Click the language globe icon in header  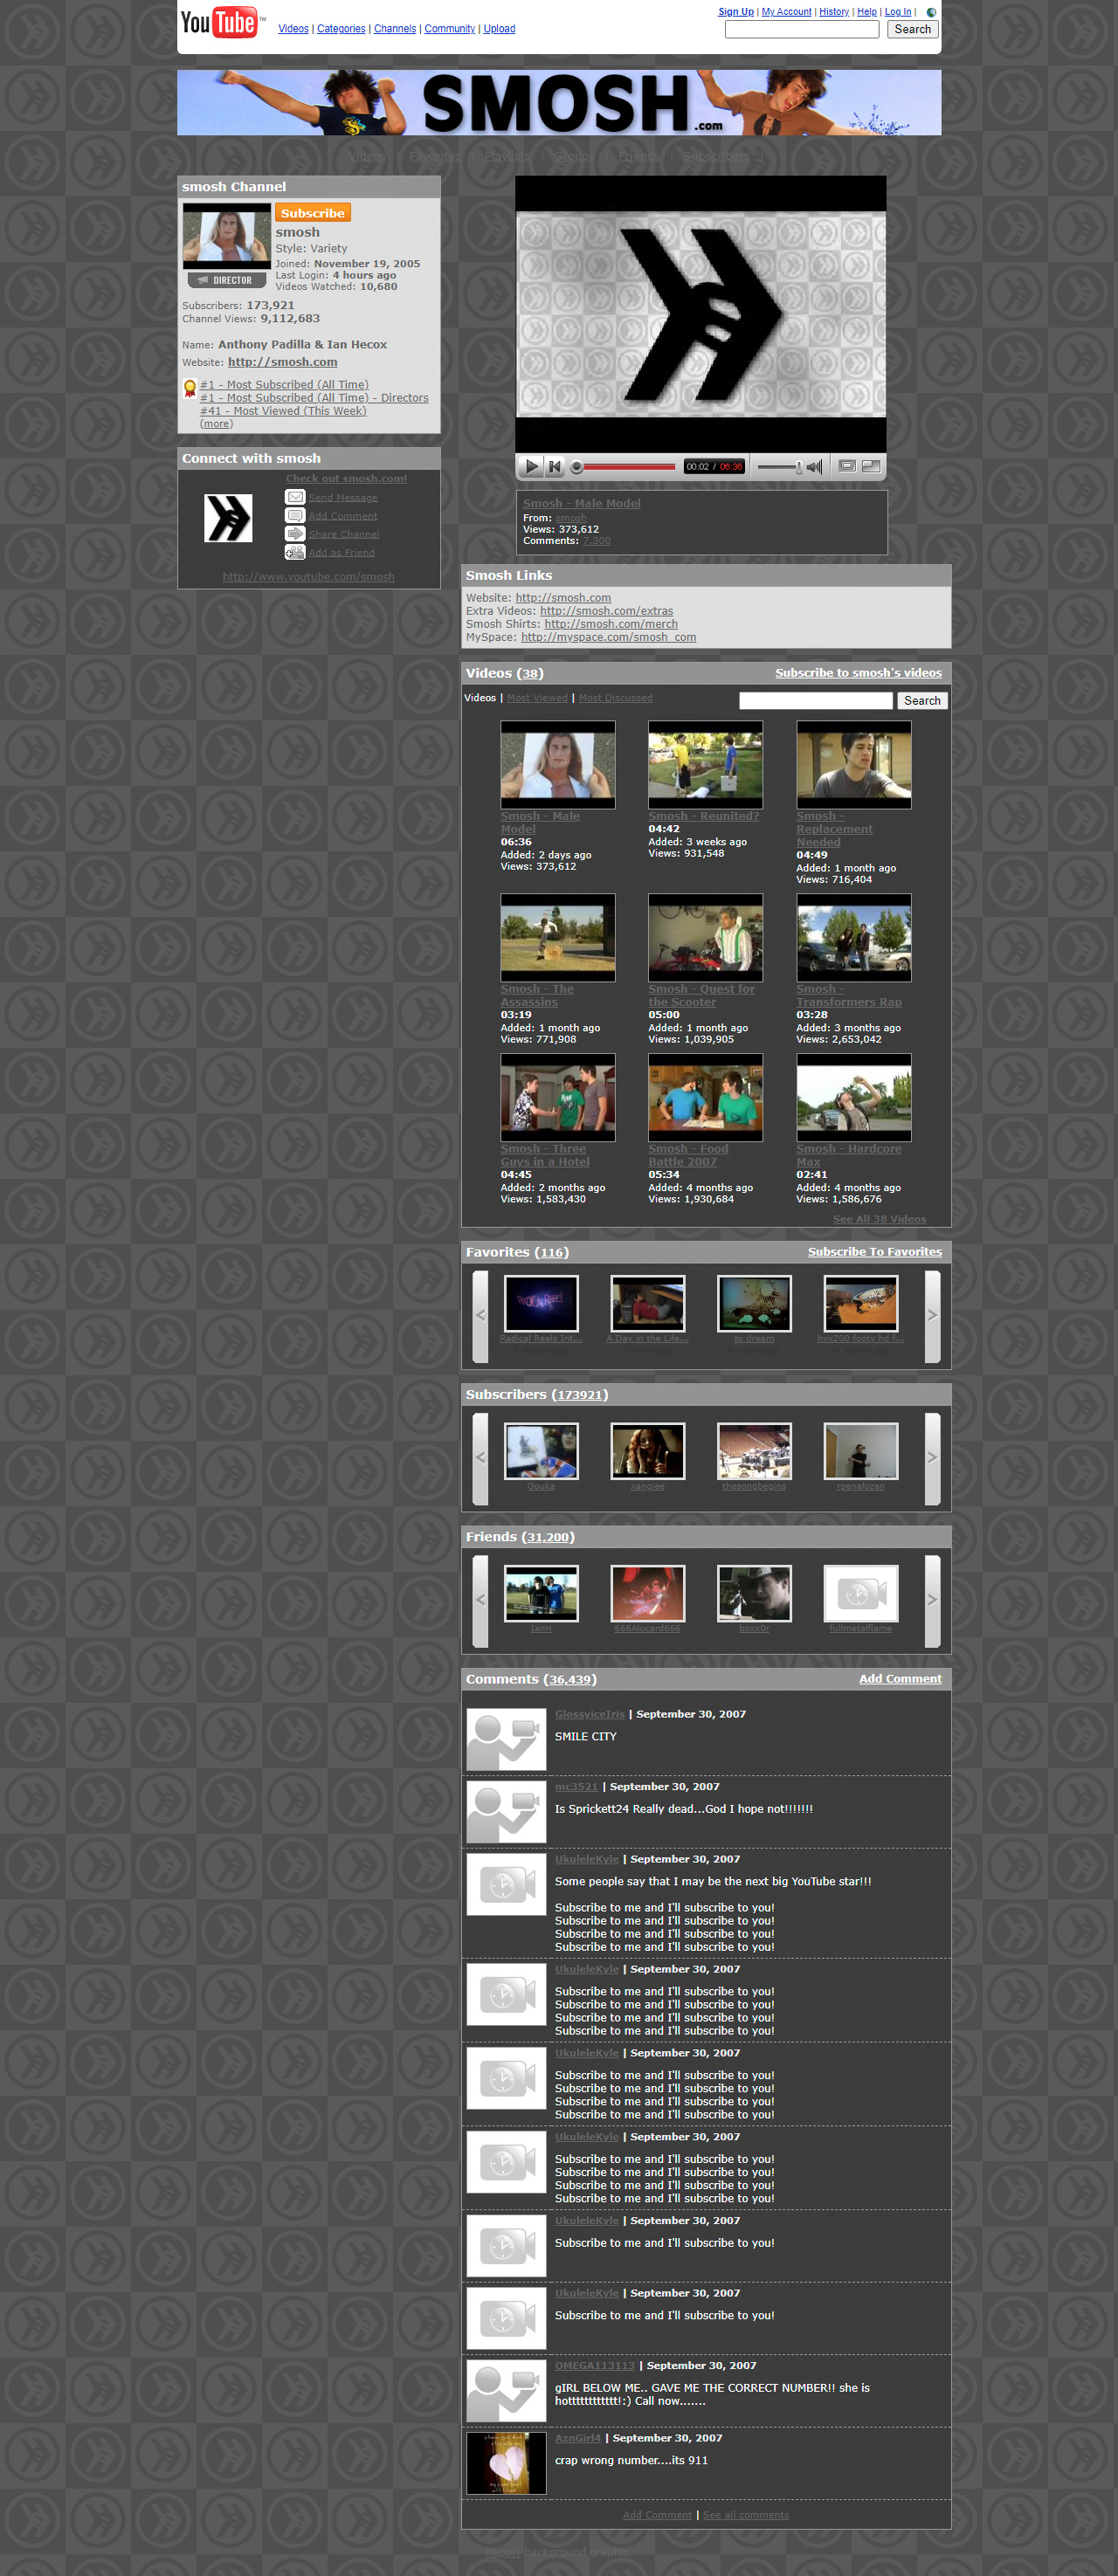pos(931,12)
